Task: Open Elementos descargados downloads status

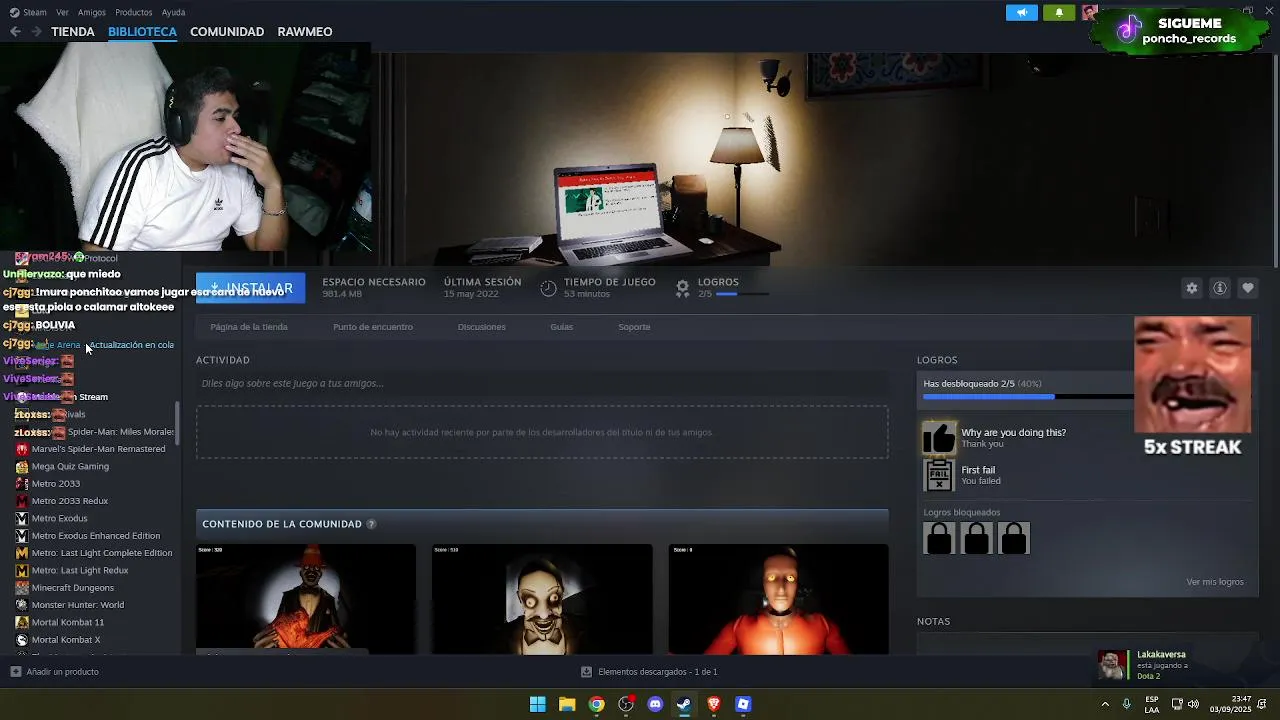Action: point(649,672)
